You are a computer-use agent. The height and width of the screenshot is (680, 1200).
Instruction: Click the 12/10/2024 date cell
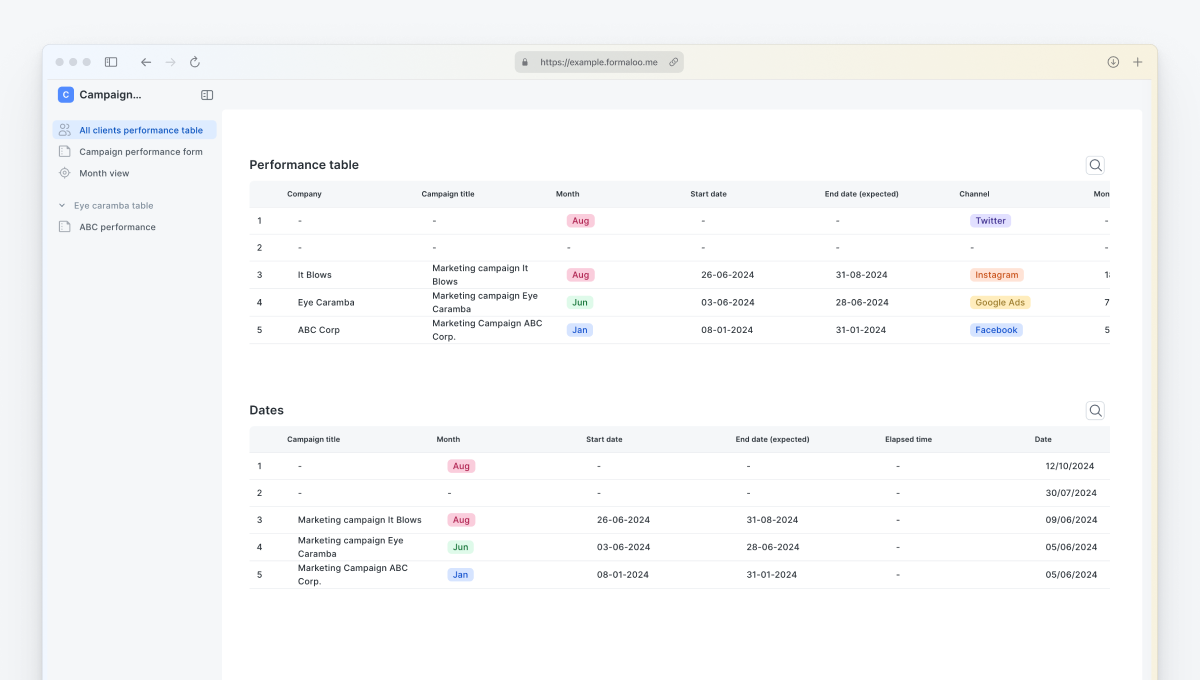tap(1070, 466)
